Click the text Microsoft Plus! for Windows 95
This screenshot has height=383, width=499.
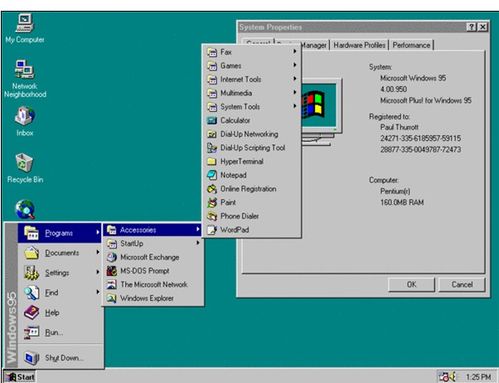pos(426,100)
